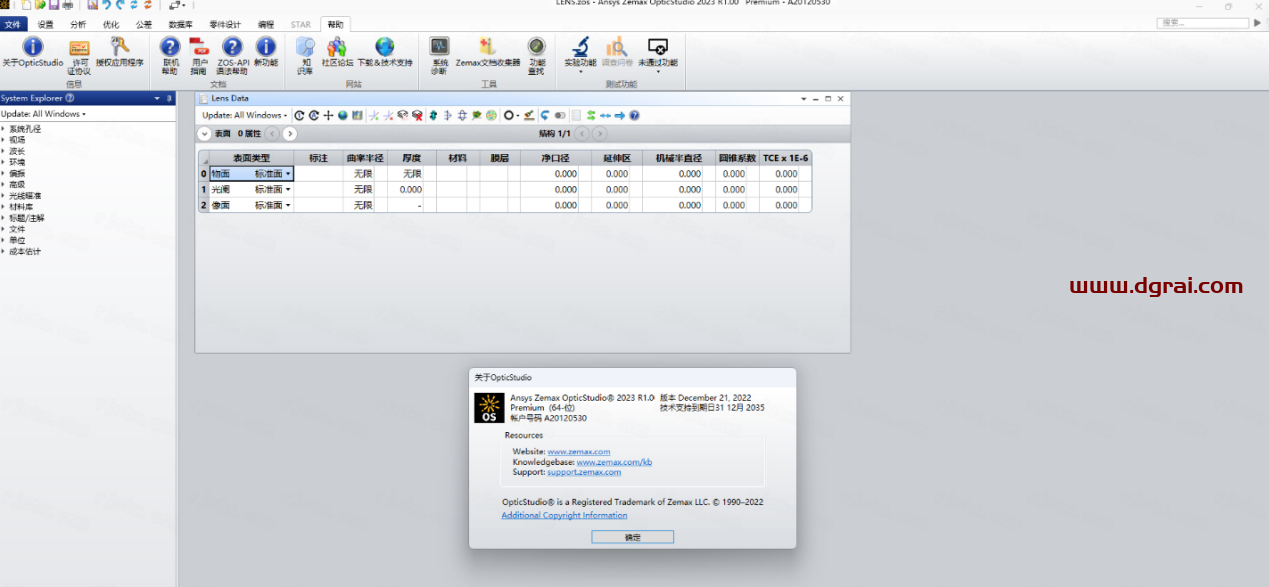Expand the 波长 wavelength tree node

4,151
